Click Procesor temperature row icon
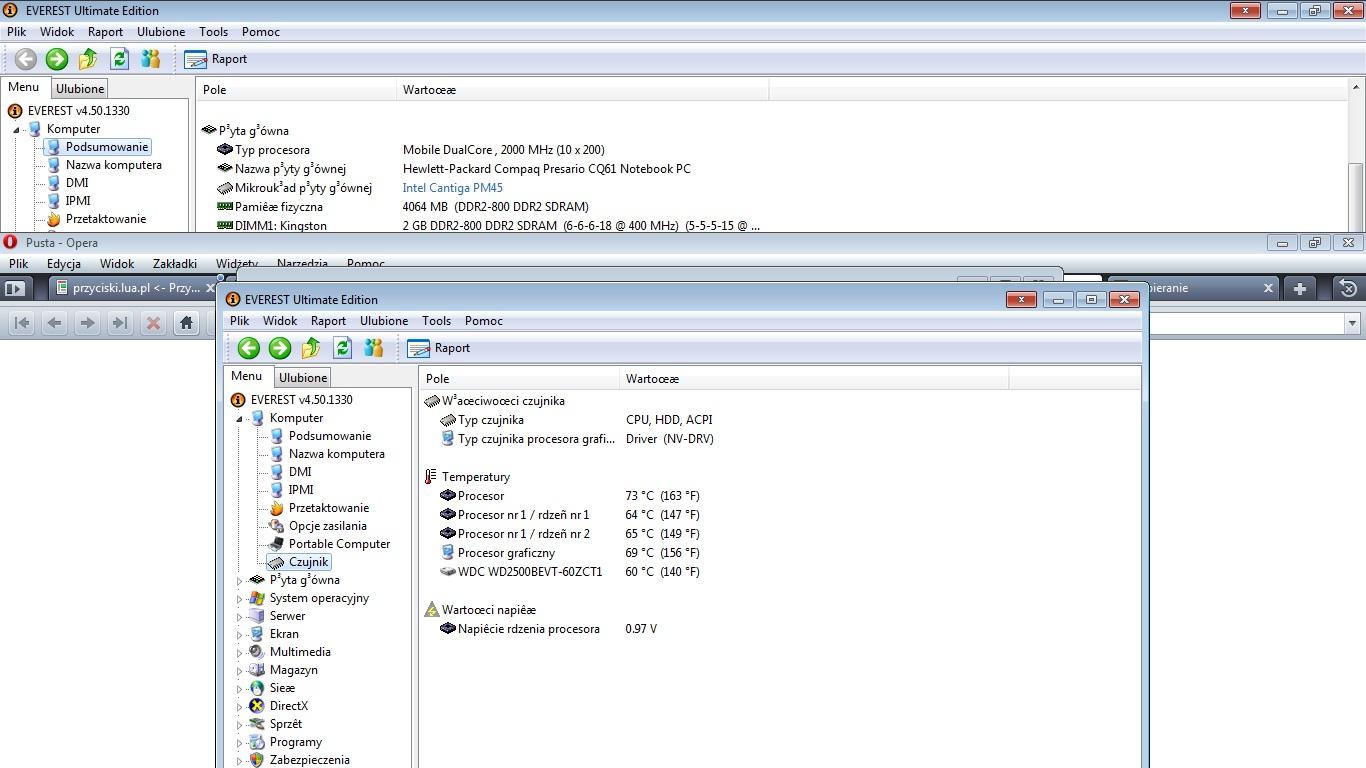This screenshot has height=768, width=1366. tap(448, 496)
